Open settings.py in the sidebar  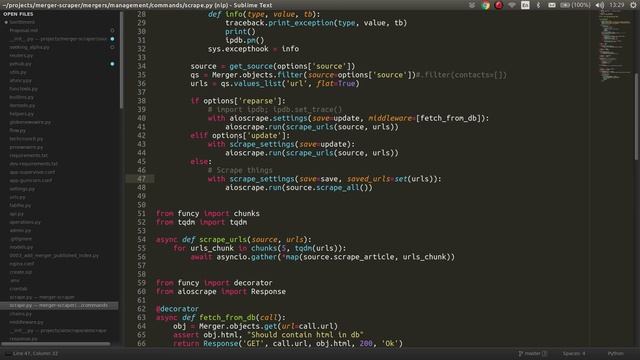(22, 189)
